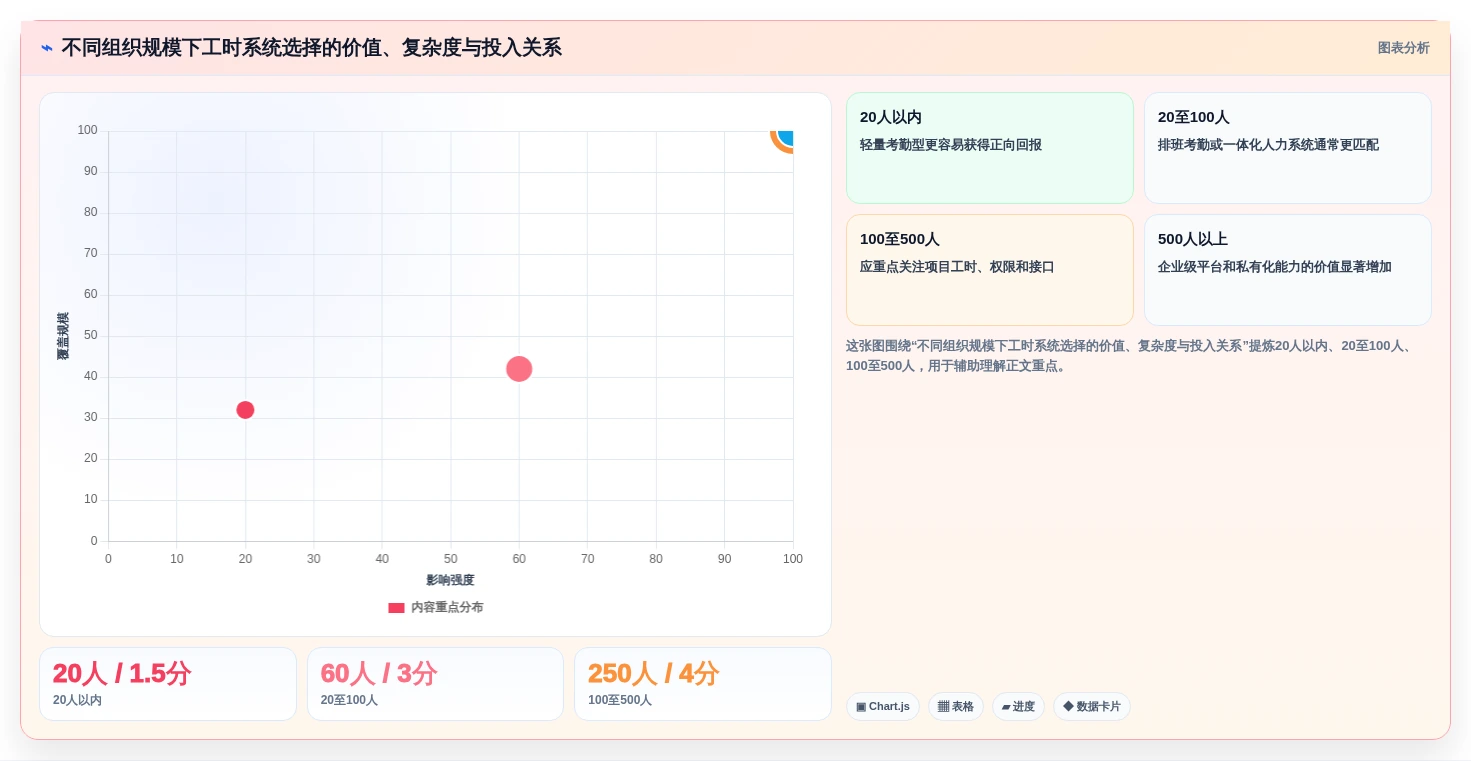Toggle the 内容重点分布 legend swatch
This screenshot has width=1471, height=761.
[396, 608]
